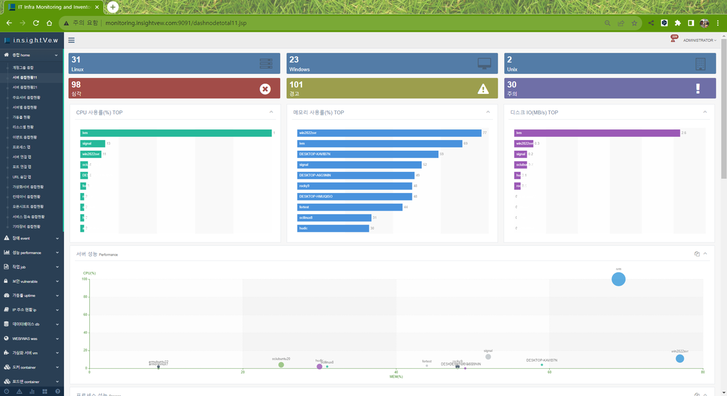Image resolution: width=727 pixels, height=396 pixels.
Task: Click the database icon of db menu
Action: (x=6, y=324)
